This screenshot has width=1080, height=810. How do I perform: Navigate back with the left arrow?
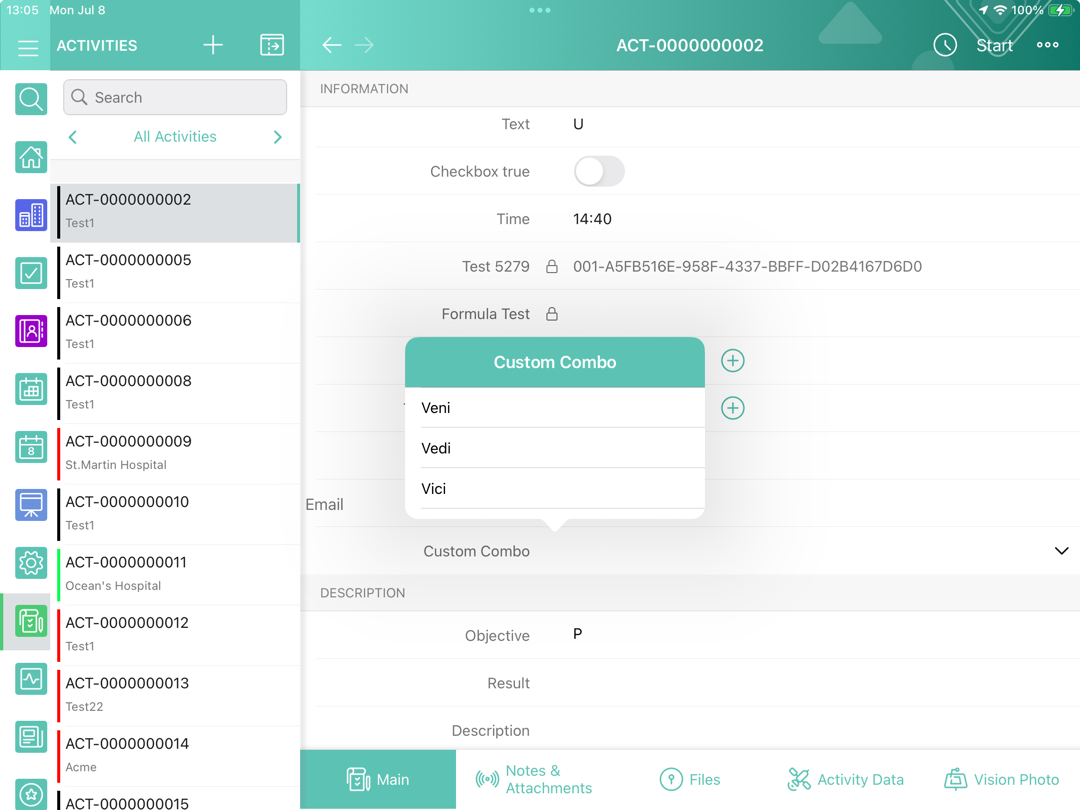[x=332, y=45]
